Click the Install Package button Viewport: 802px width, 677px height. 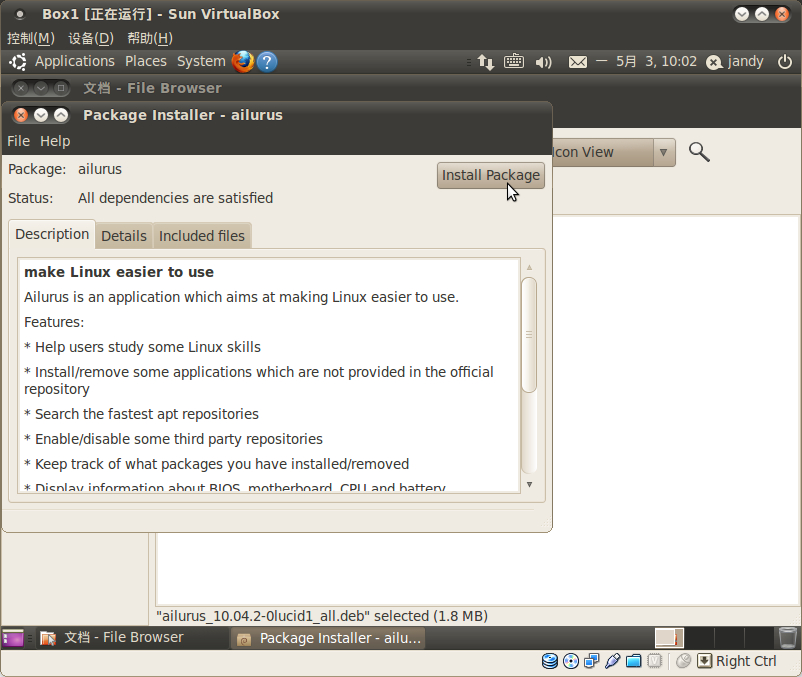[491, 175]
